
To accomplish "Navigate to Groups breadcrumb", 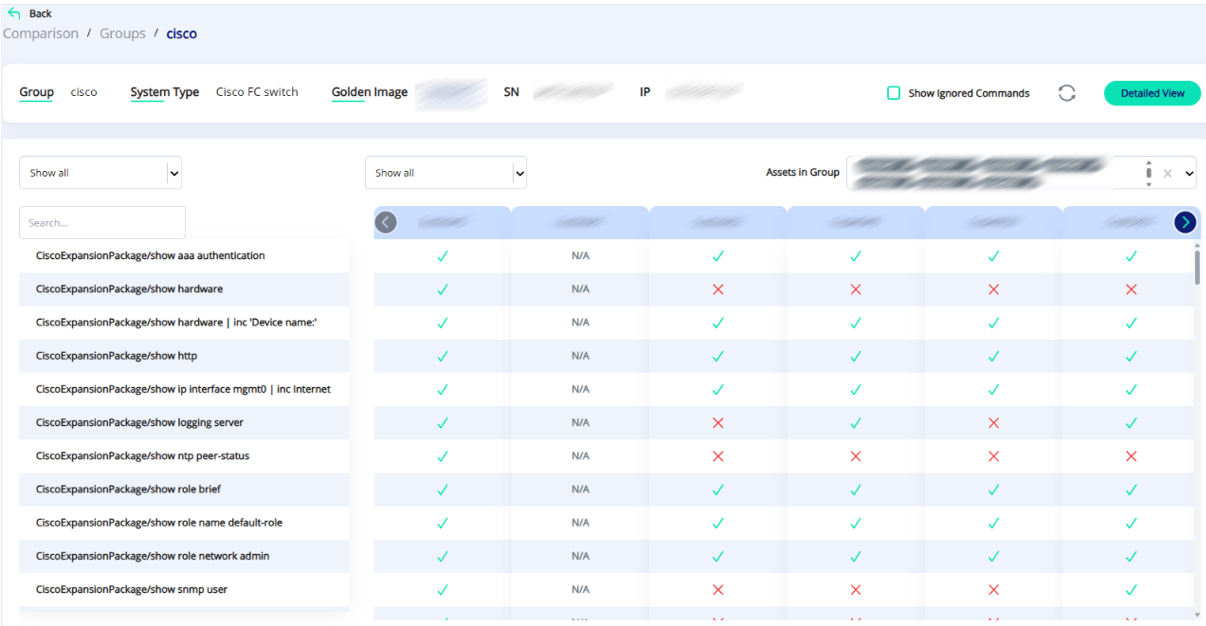I will pyautogui.click(x=123, y=33).
